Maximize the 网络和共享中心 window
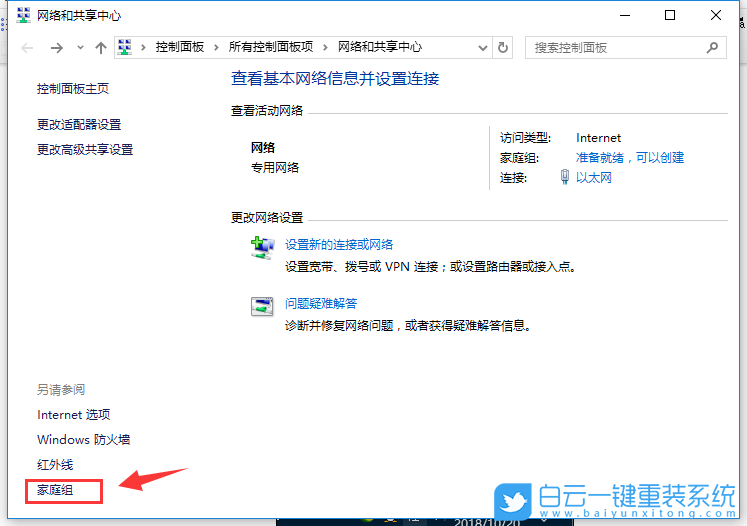747x526 pixels. (670, 15)
